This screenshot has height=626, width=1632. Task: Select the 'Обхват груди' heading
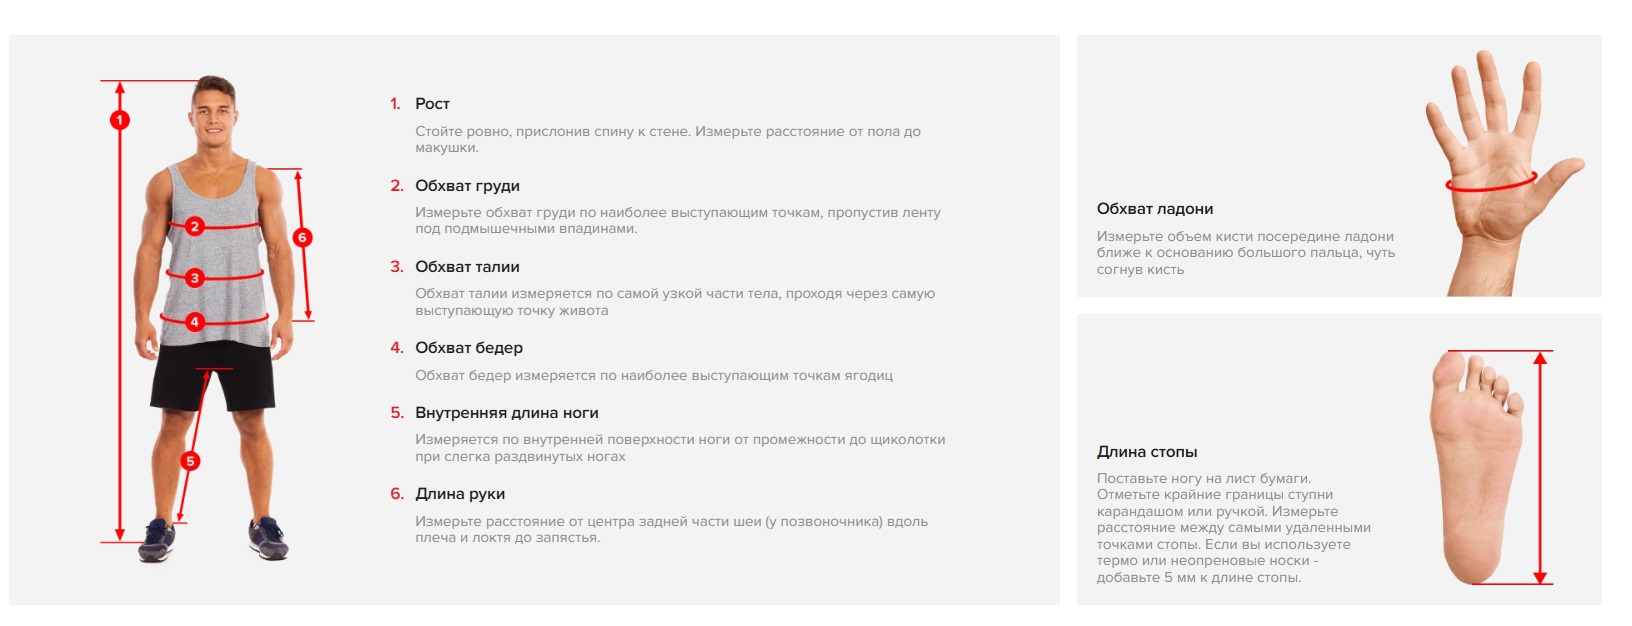coord(467,186)
